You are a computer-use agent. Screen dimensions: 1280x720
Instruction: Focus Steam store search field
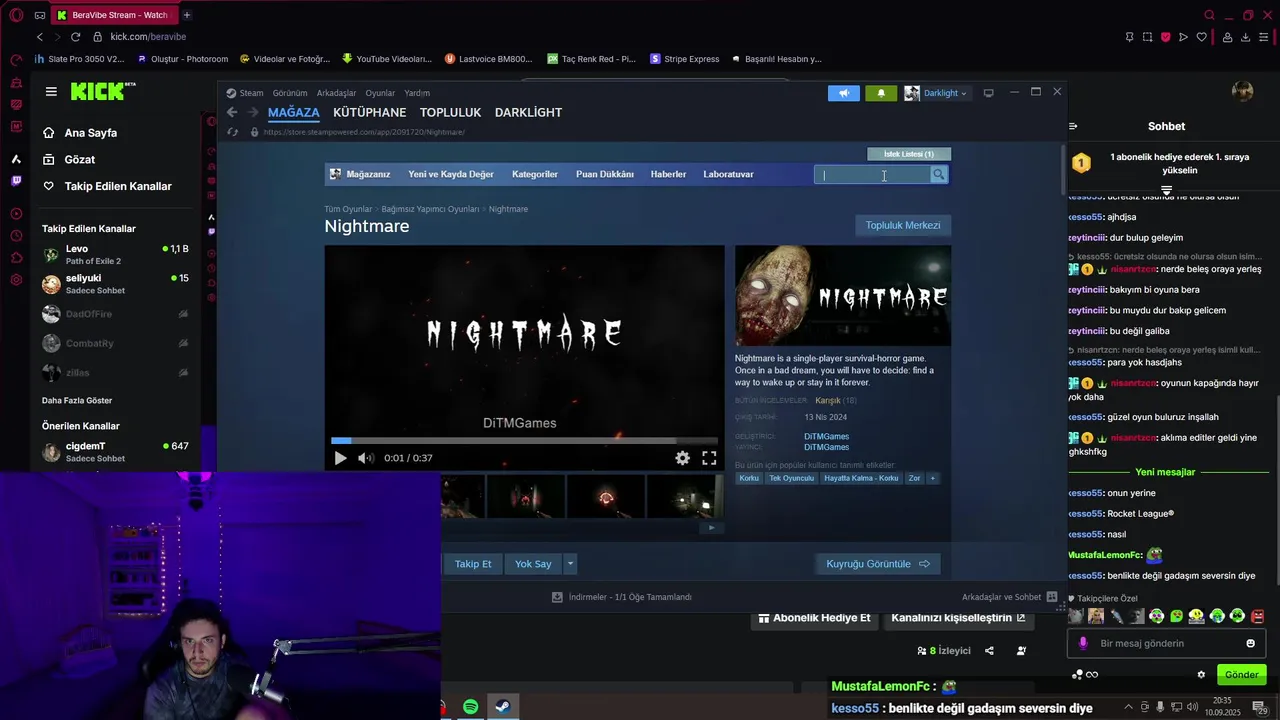point(873,175)
